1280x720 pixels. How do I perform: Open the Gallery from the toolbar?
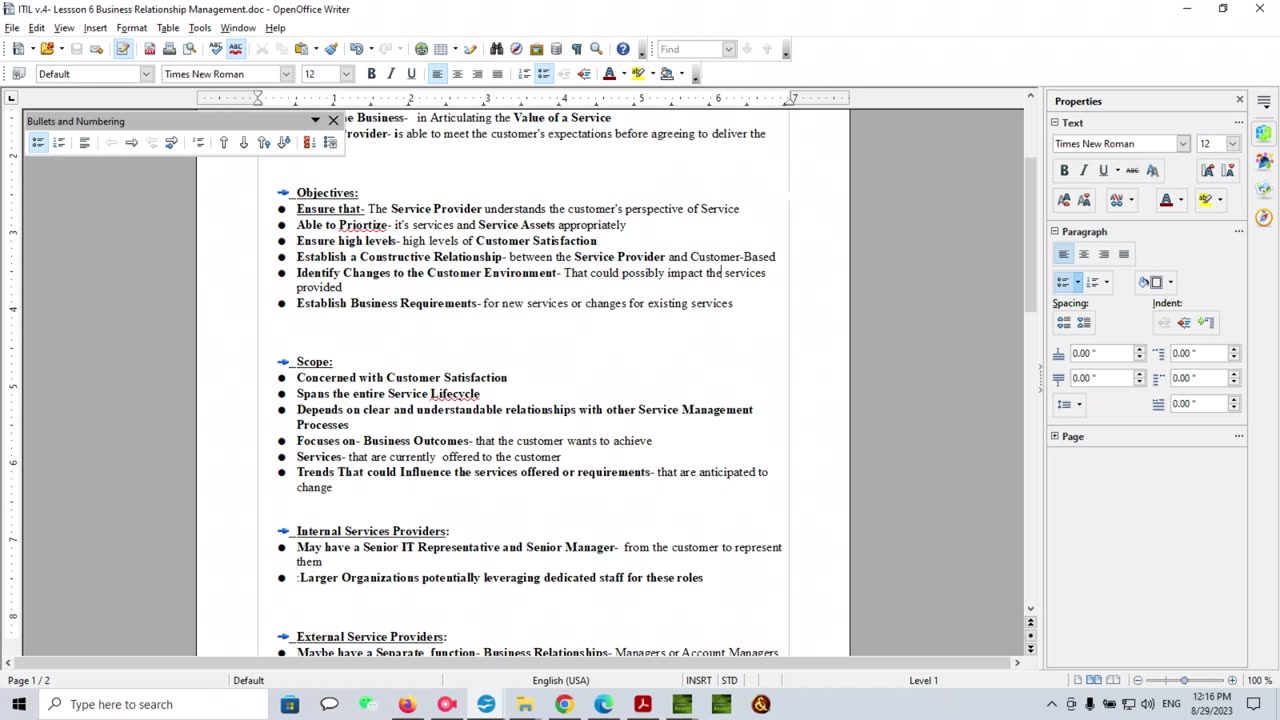pos(536,48)
